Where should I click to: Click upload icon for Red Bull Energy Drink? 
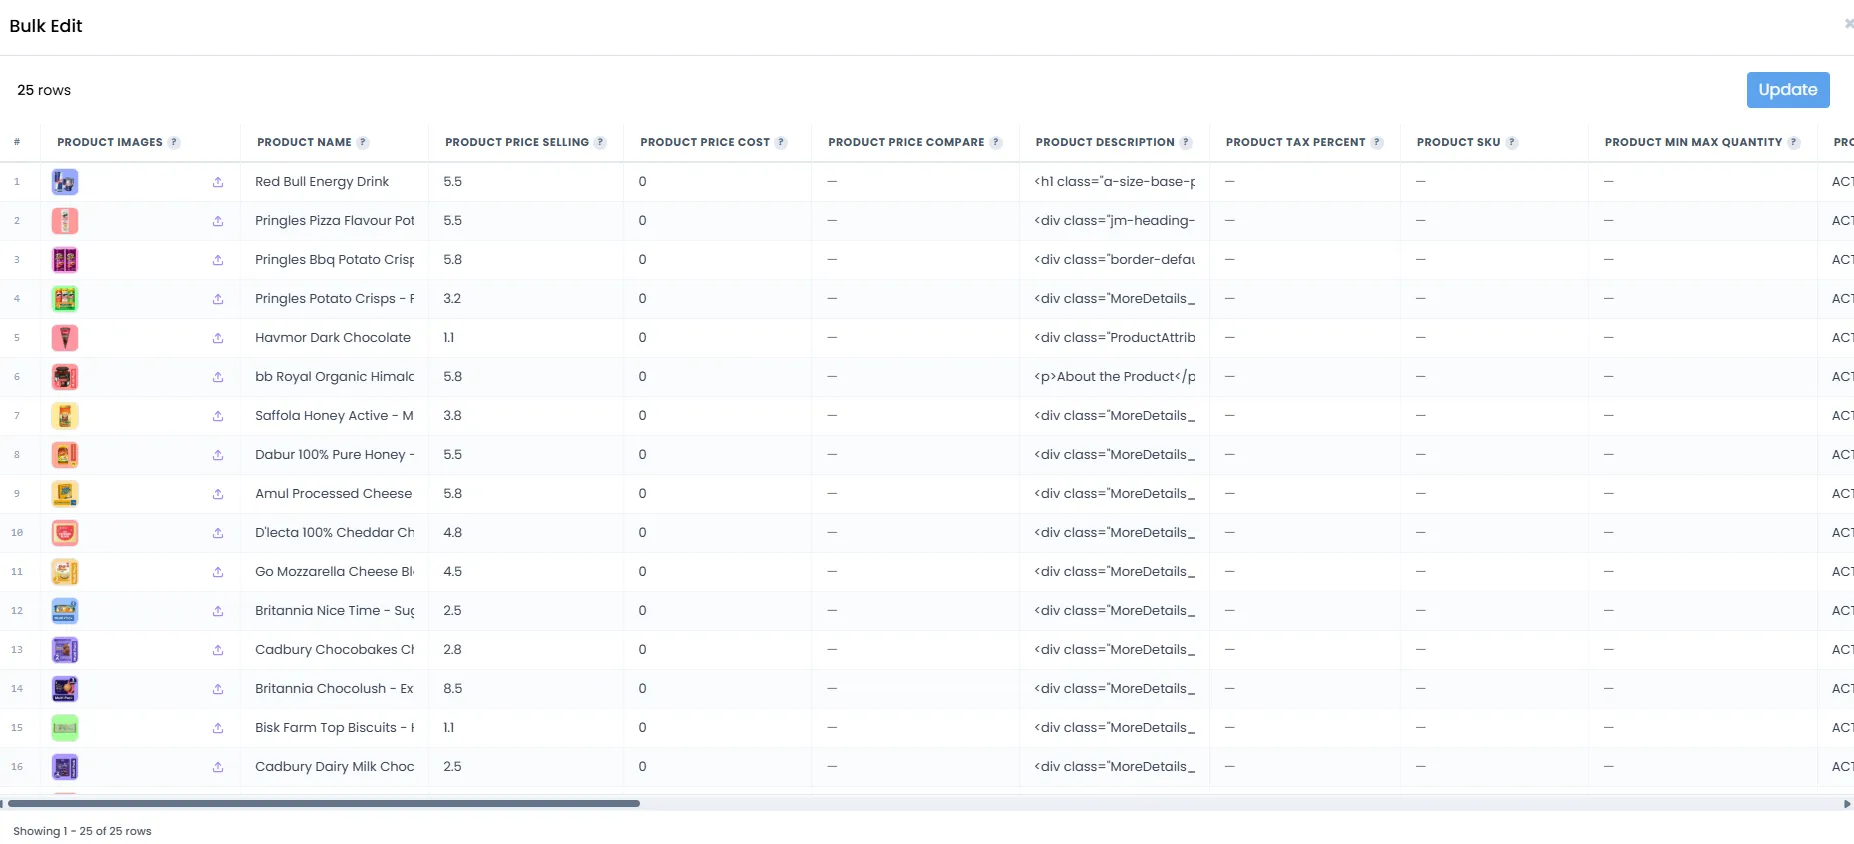click(x=218, y=182)
